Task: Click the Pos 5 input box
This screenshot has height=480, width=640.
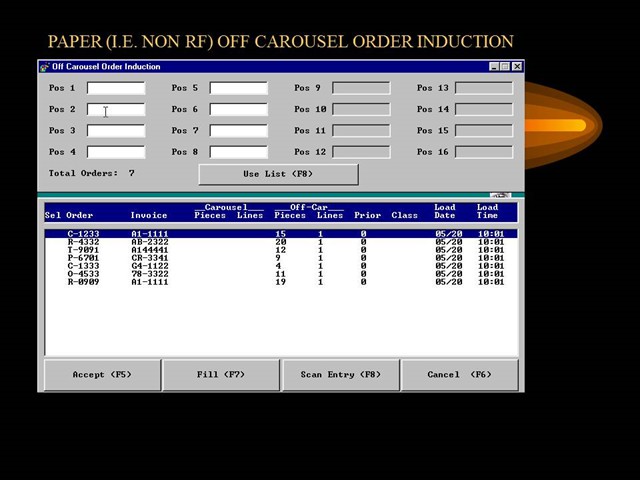Action: [x=238, y=88]
